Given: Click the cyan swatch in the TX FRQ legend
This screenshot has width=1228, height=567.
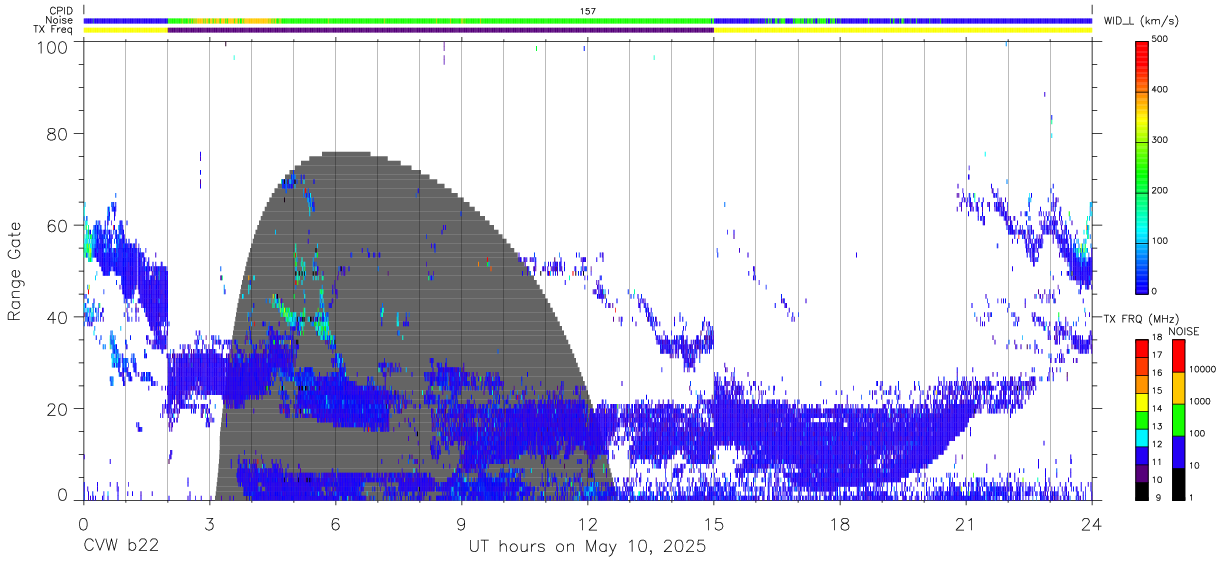Looking at the screenshot, I should (x=1142, y=437).
